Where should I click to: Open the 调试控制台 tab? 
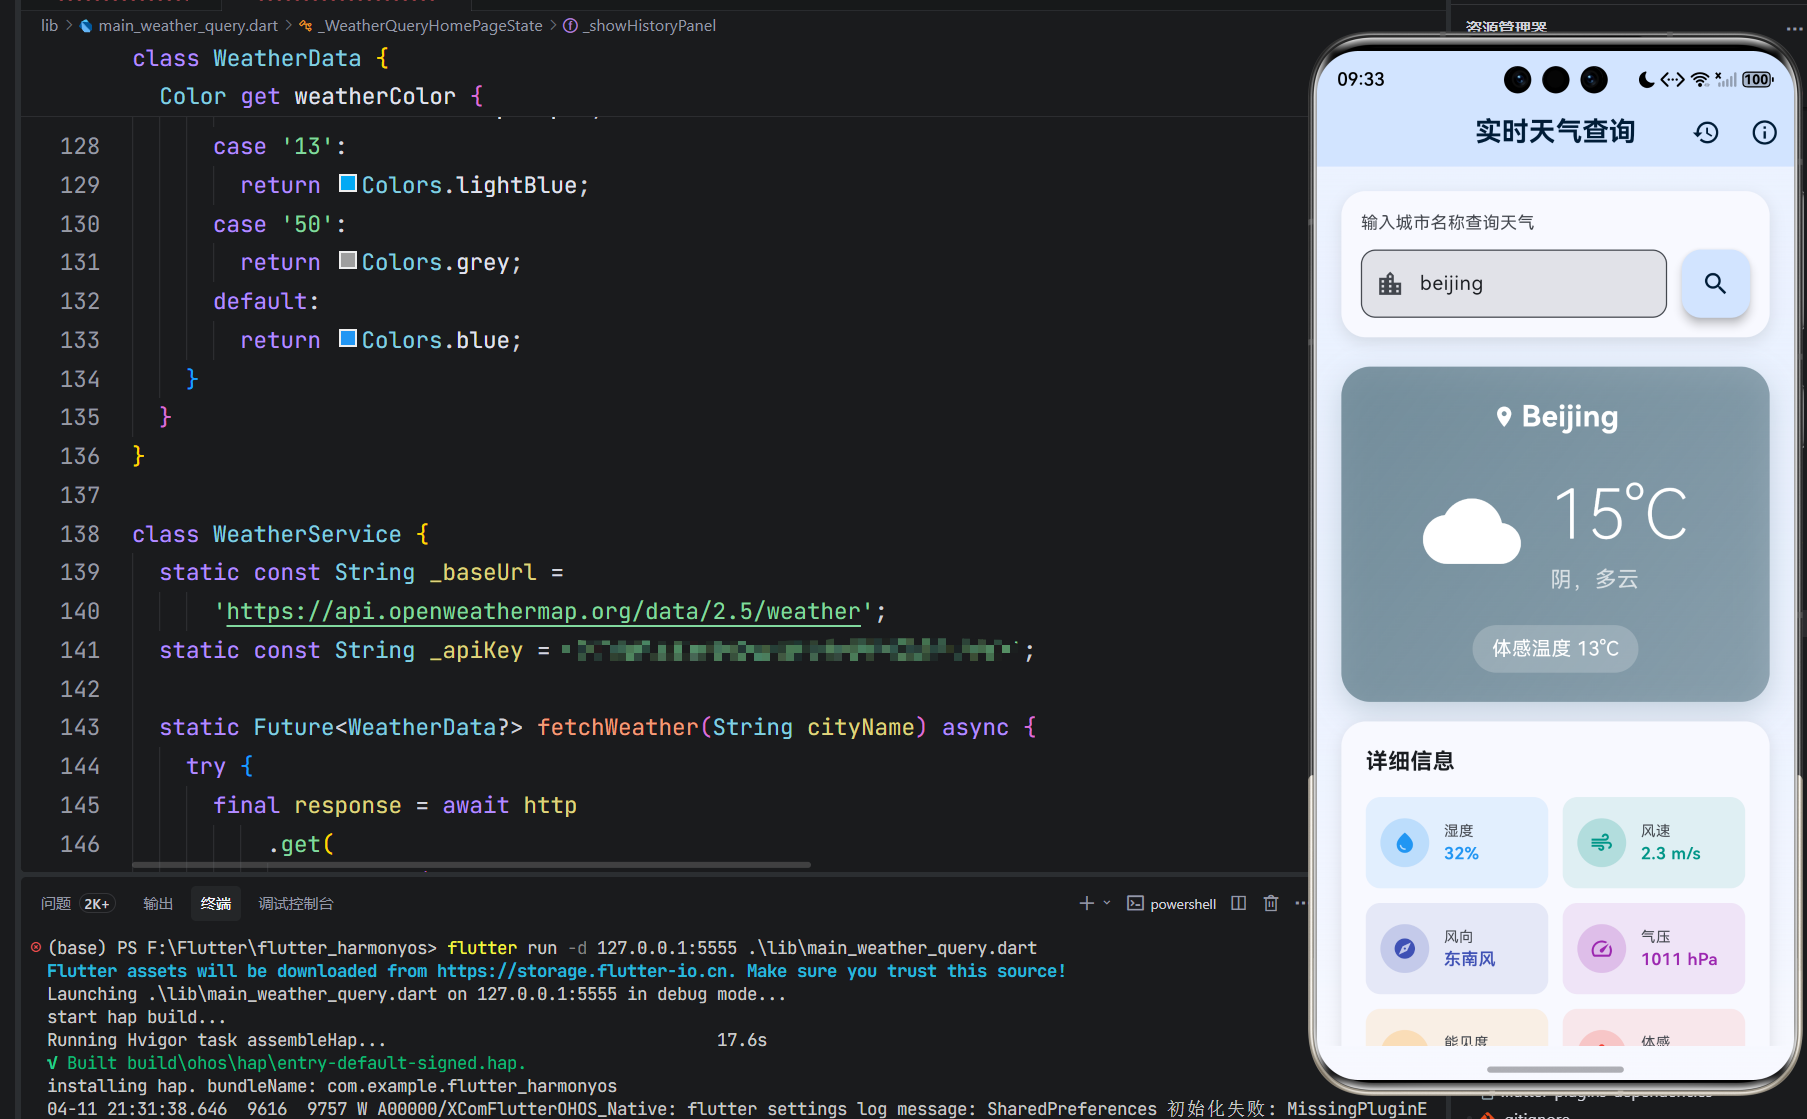tap(296, 904)
